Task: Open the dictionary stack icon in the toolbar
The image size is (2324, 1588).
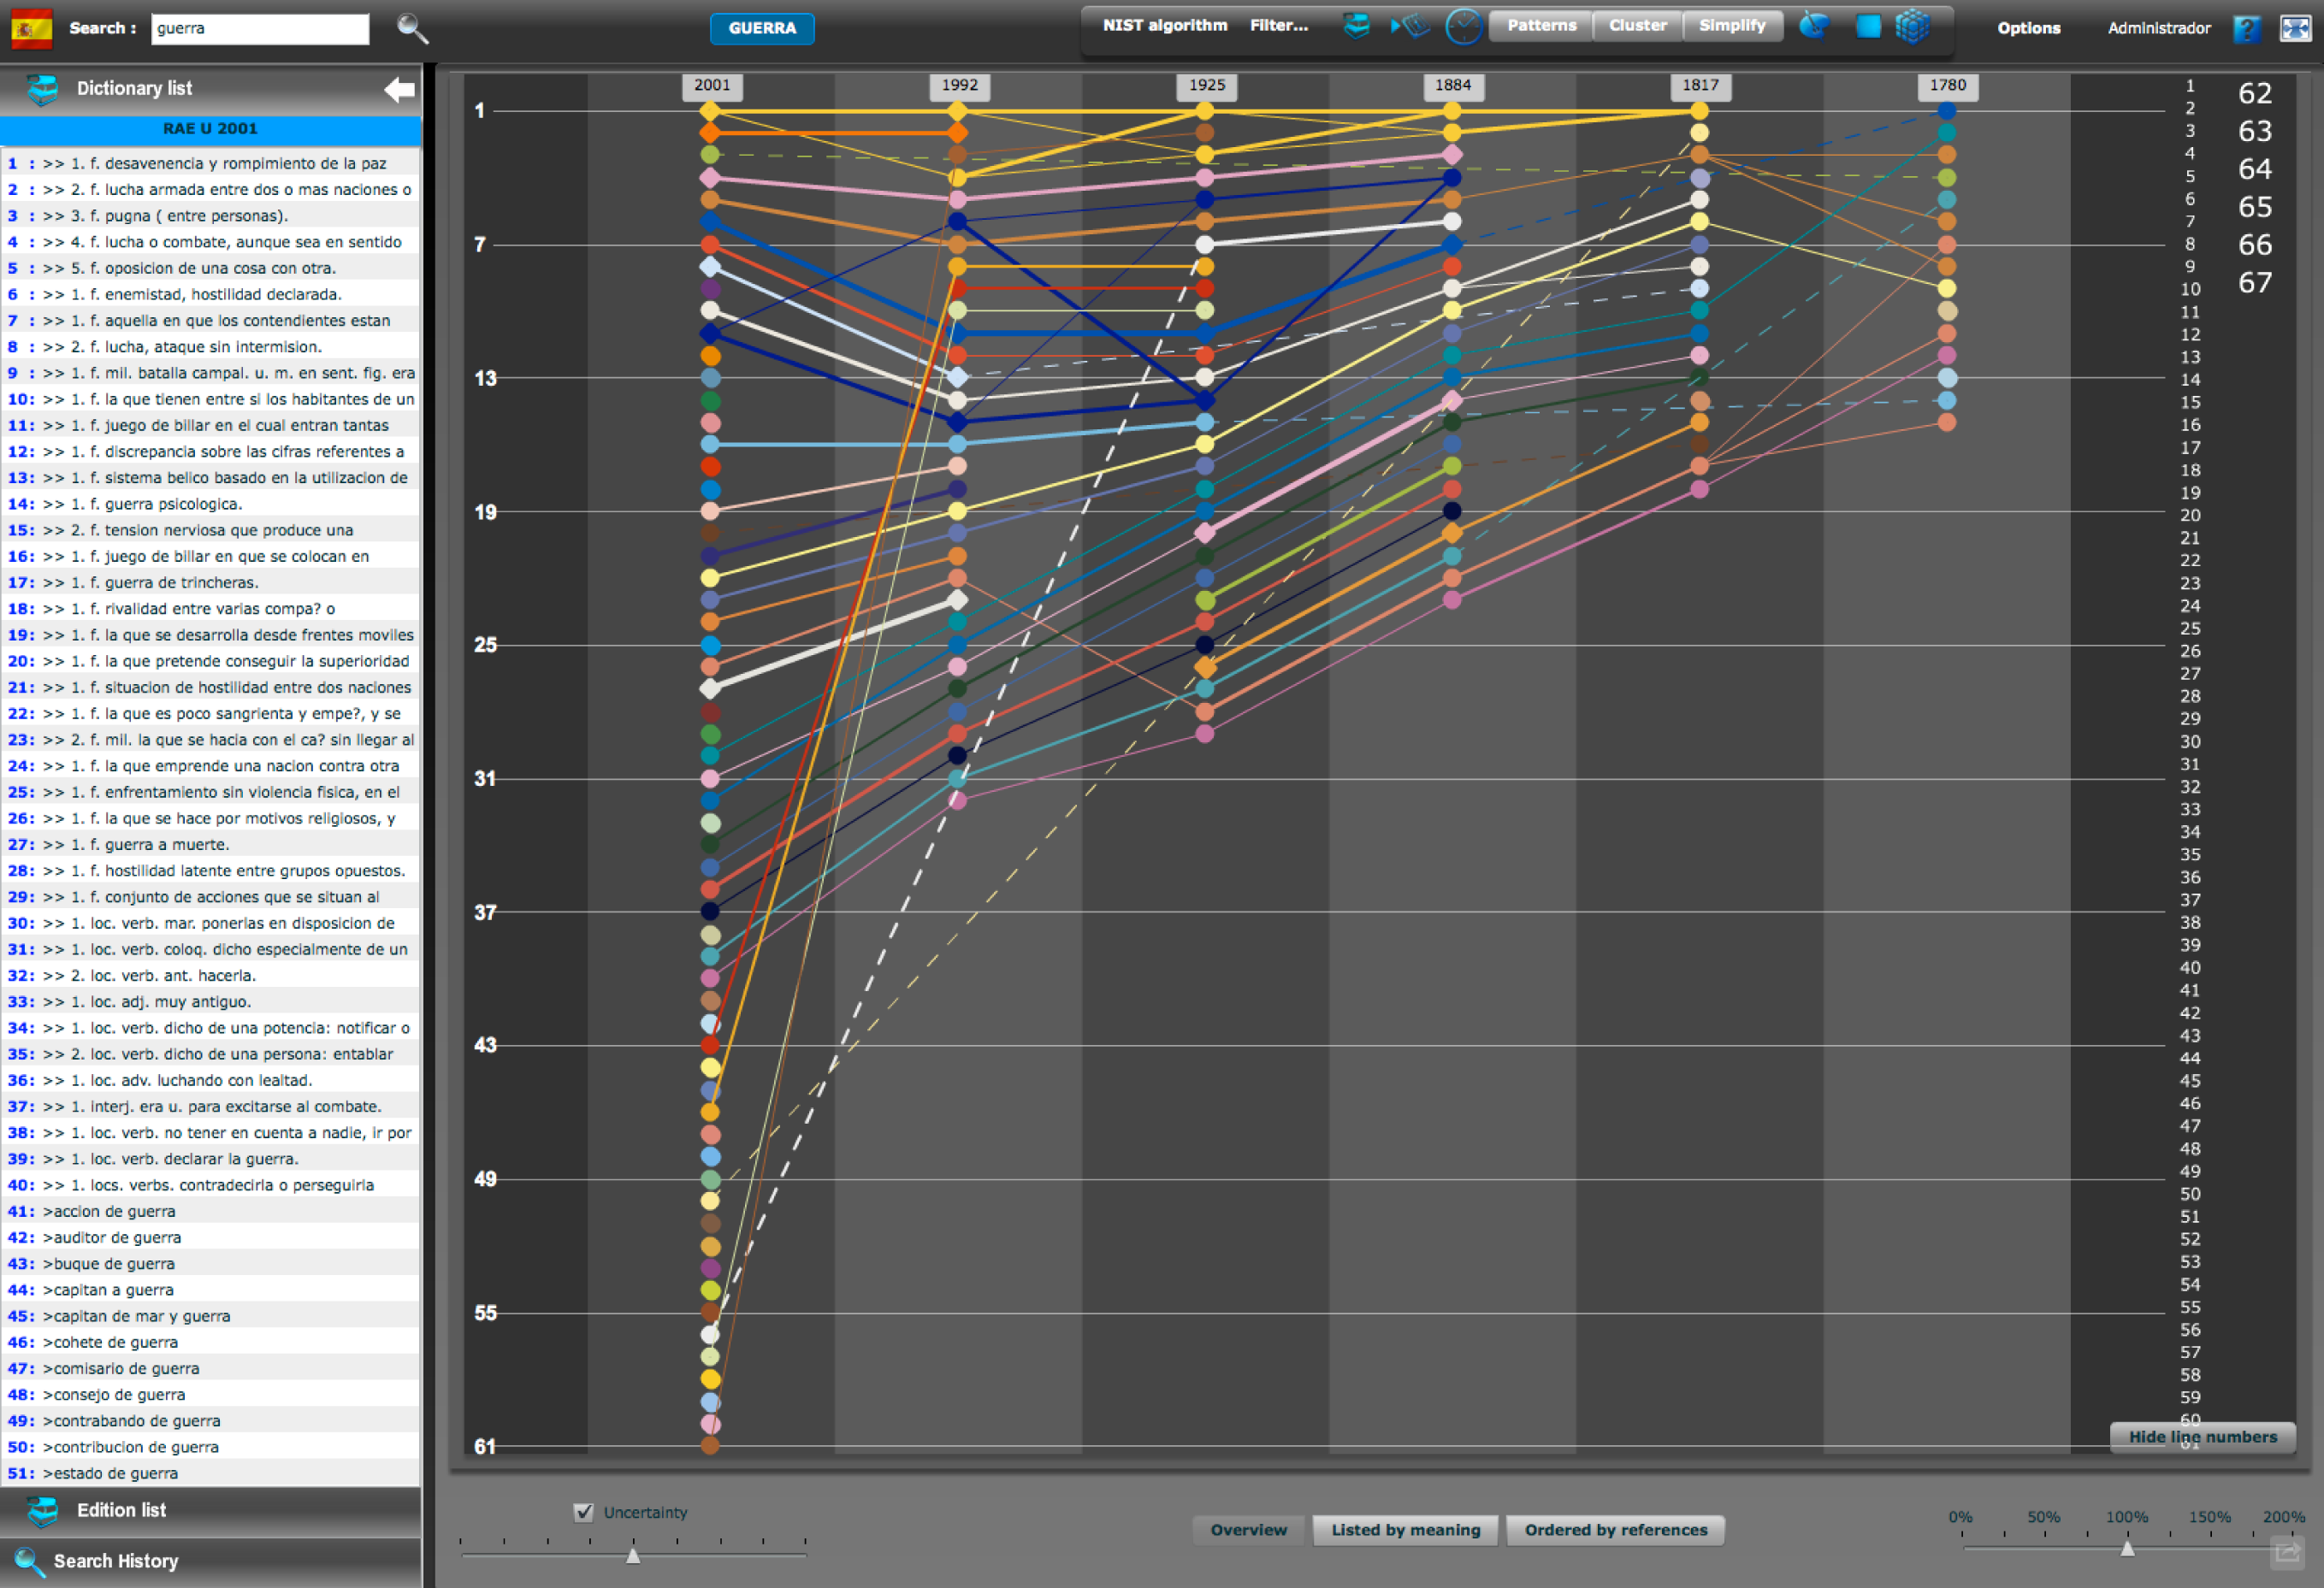Action: point(1356,27)
